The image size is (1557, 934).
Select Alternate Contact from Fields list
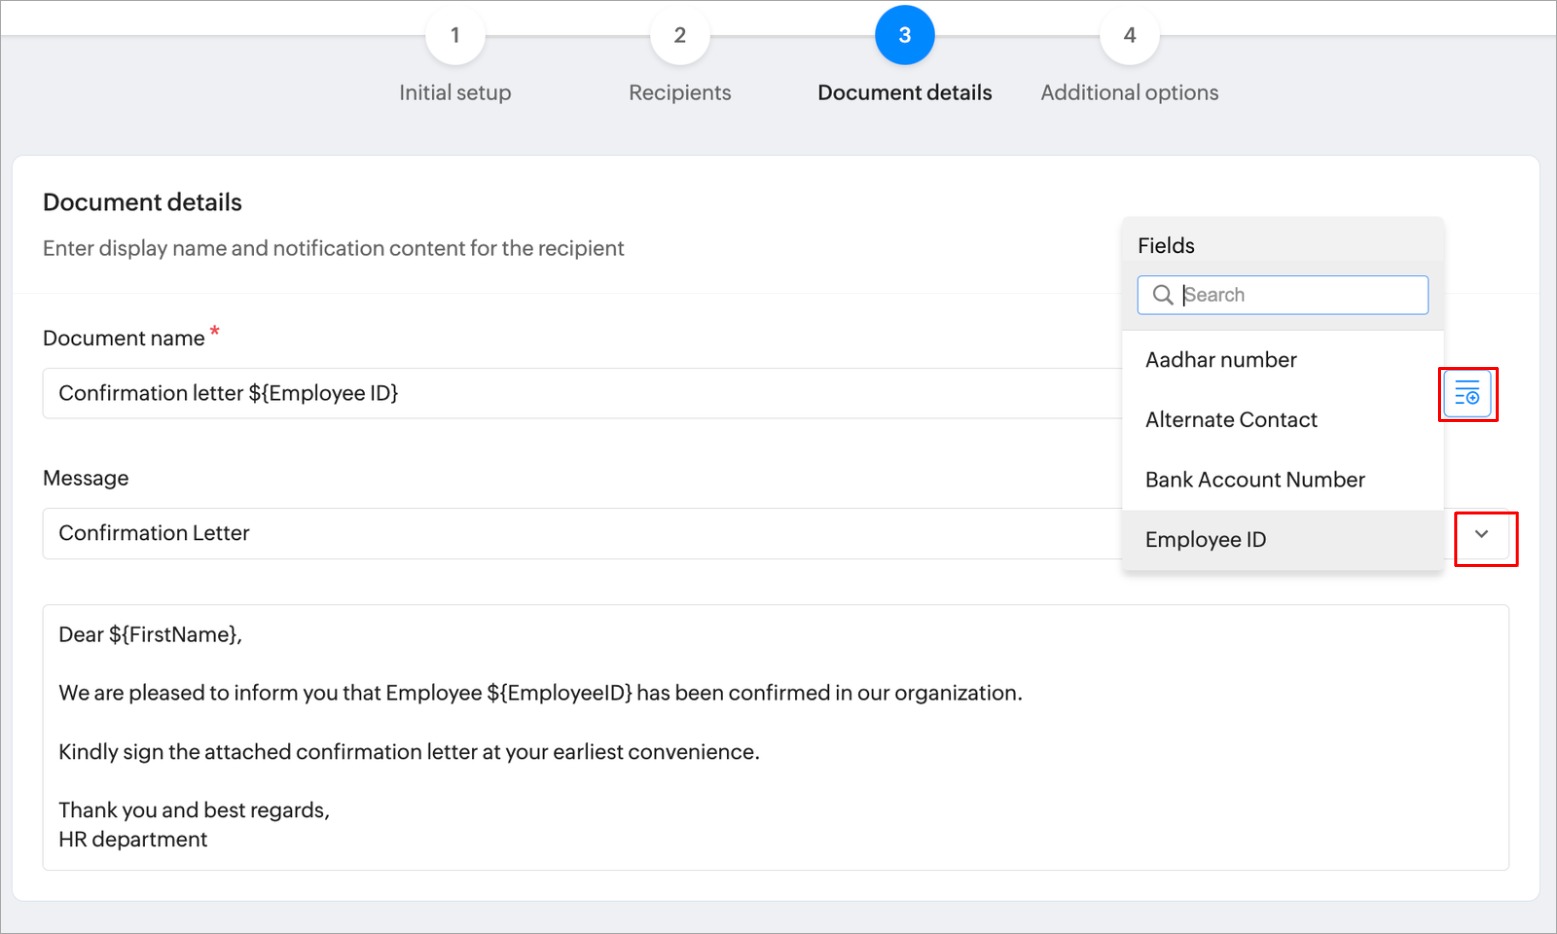coord(1231,420)
